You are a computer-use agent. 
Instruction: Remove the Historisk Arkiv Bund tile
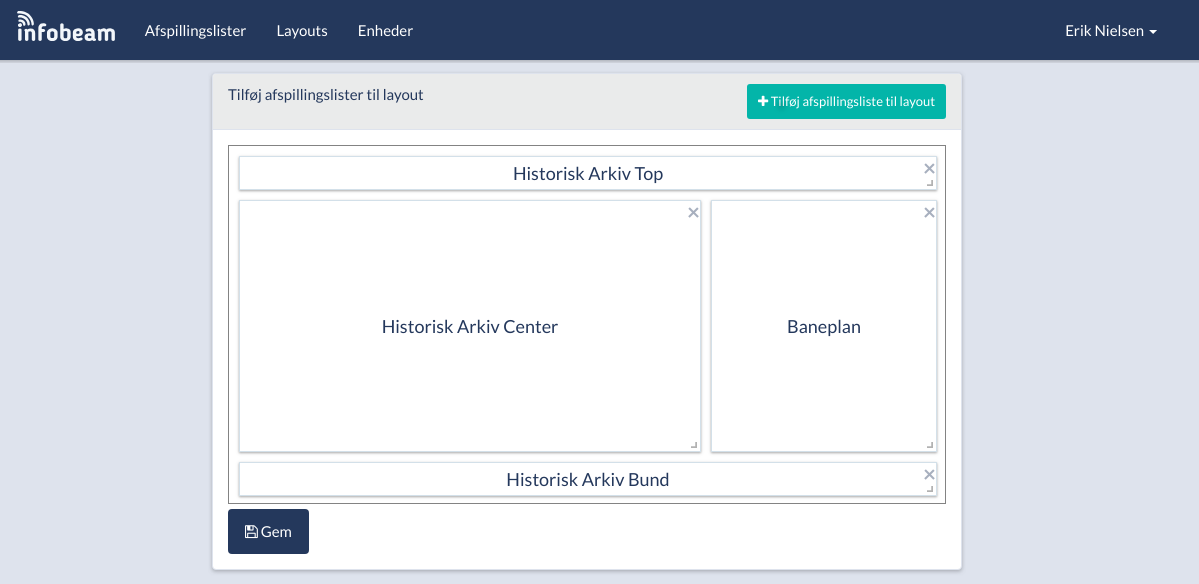click(x=929, y=474)
